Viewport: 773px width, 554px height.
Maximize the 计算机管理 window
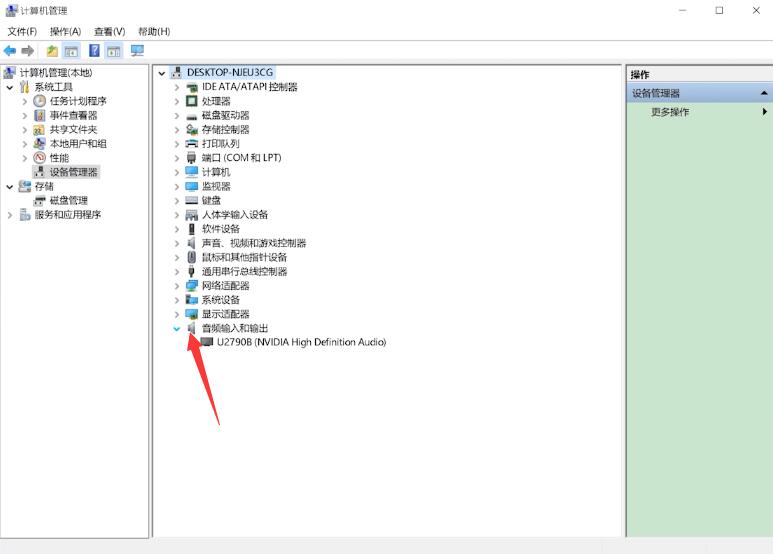coord(719,10)
